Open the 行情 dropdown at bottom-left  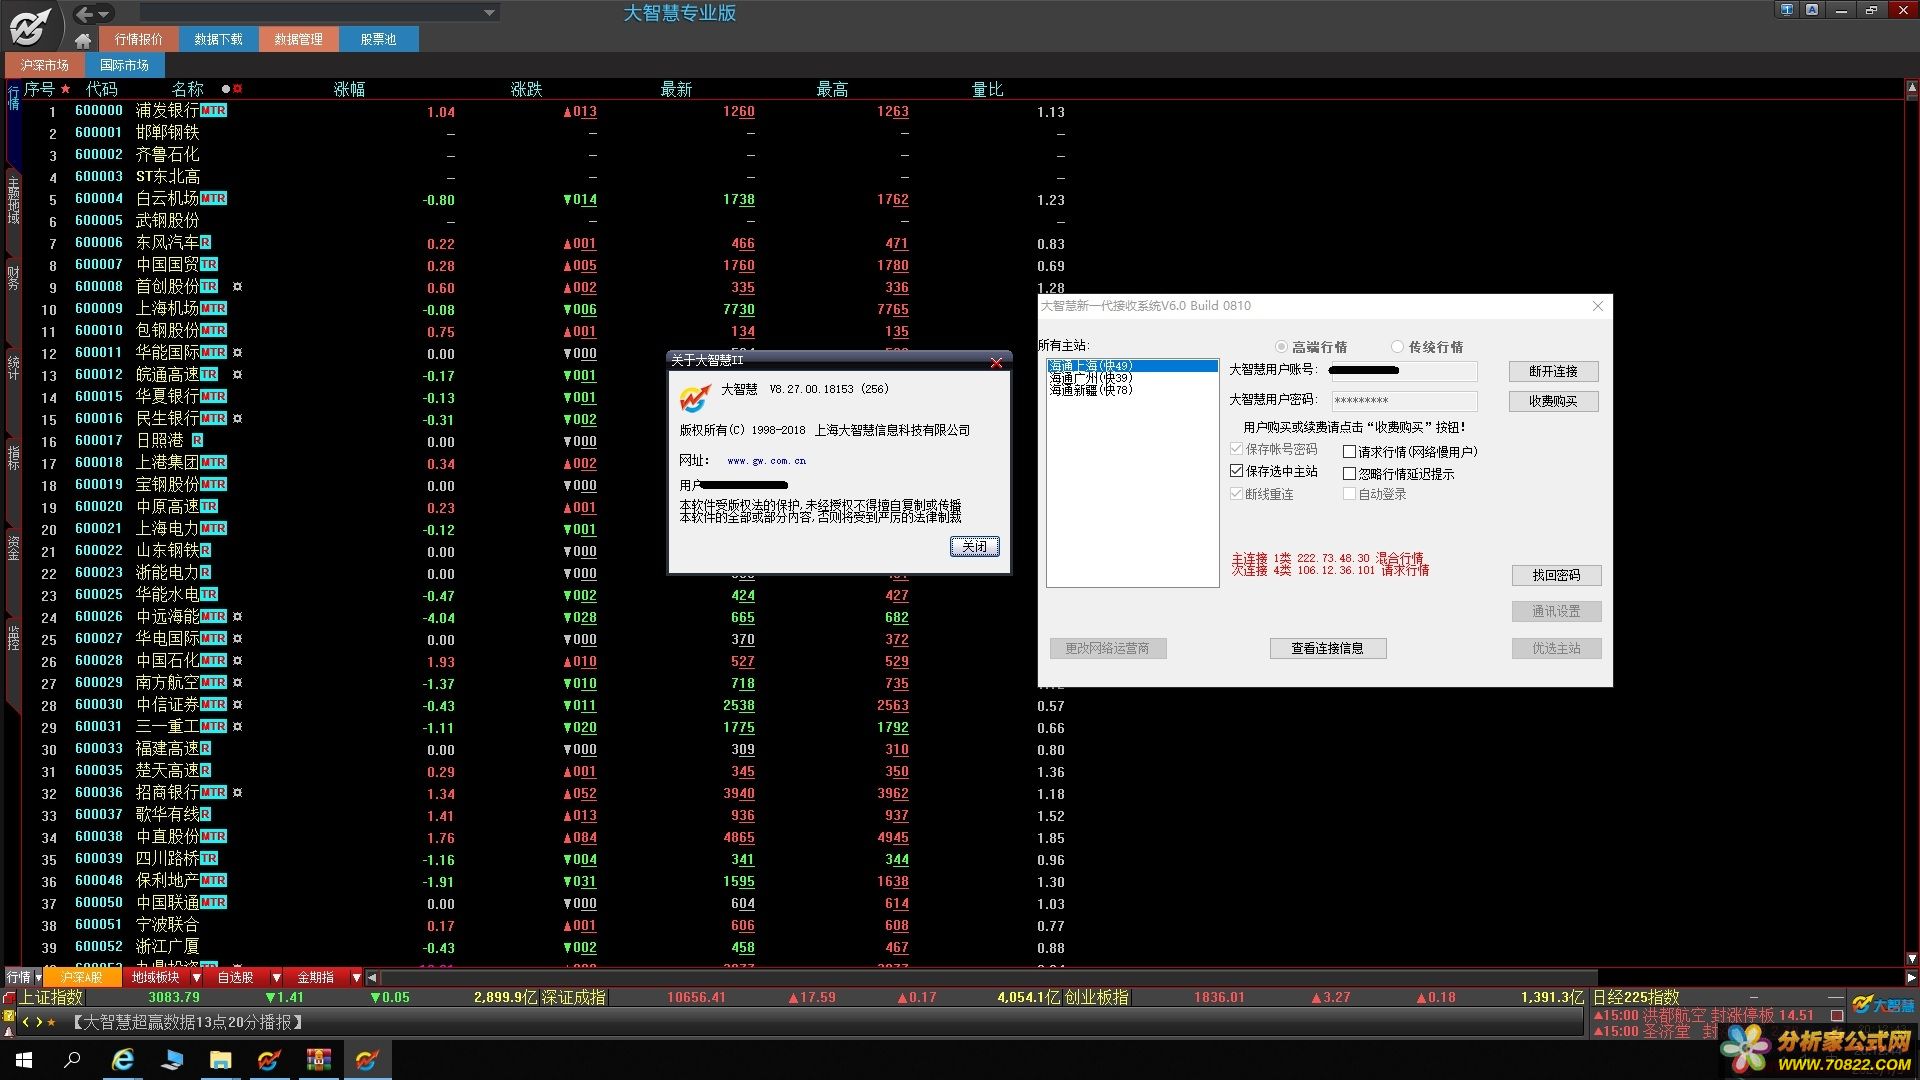click(x=38, y=978)
